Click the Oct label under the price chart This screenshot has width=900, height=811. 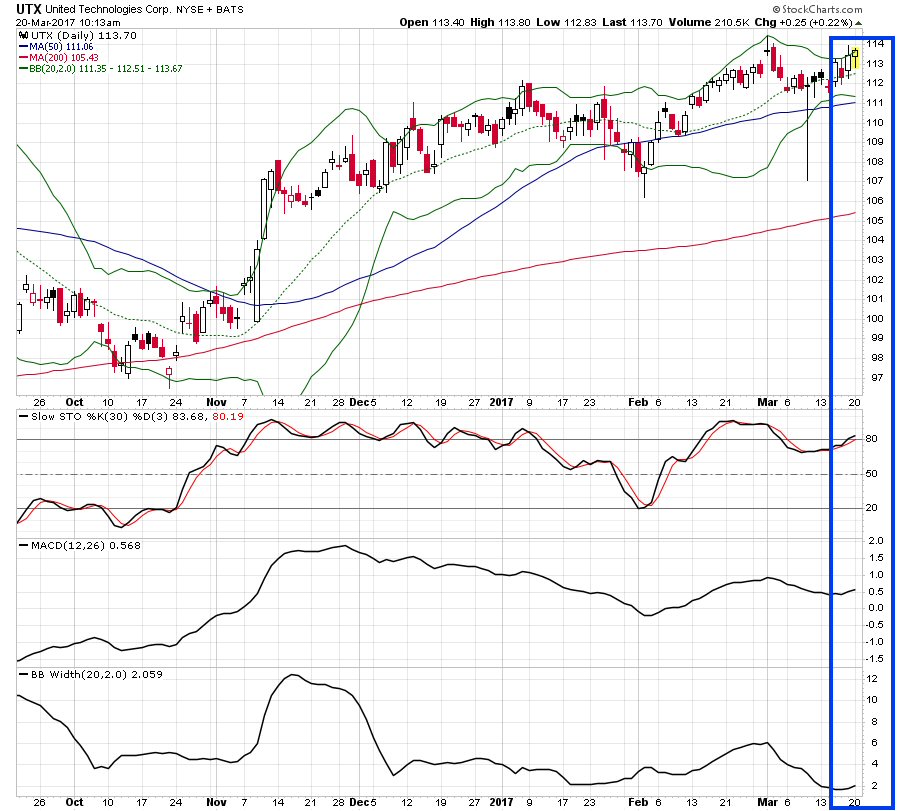tap(74, 402)
